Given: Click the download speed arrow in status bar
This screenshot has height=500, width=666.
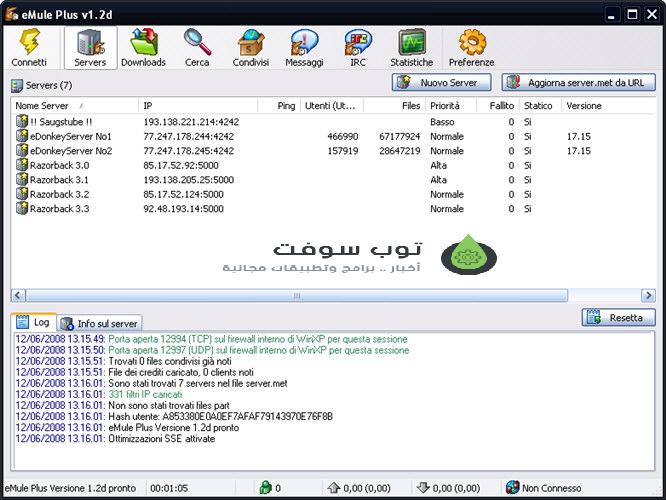Looking at the screenshot, I should click(423, 488).
